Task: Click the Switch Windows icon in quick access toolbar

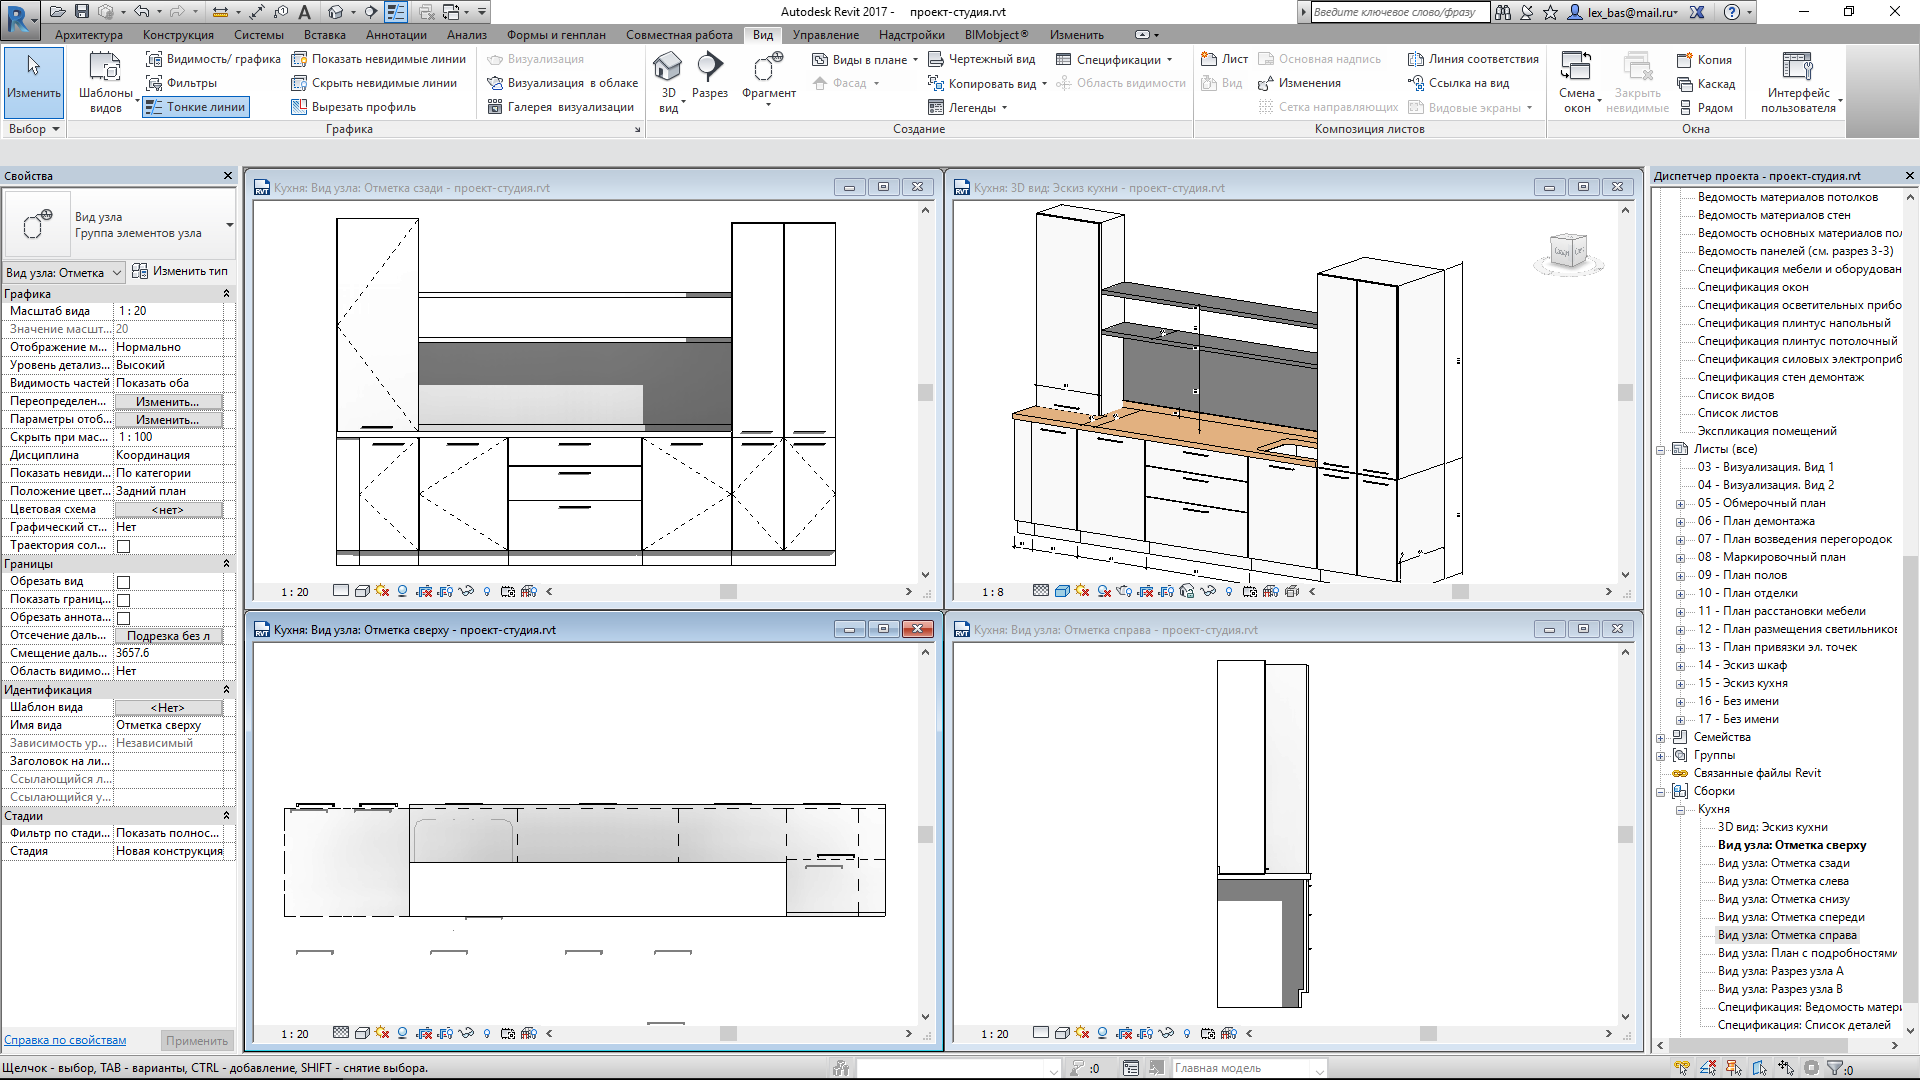Action: coord(451,12)
